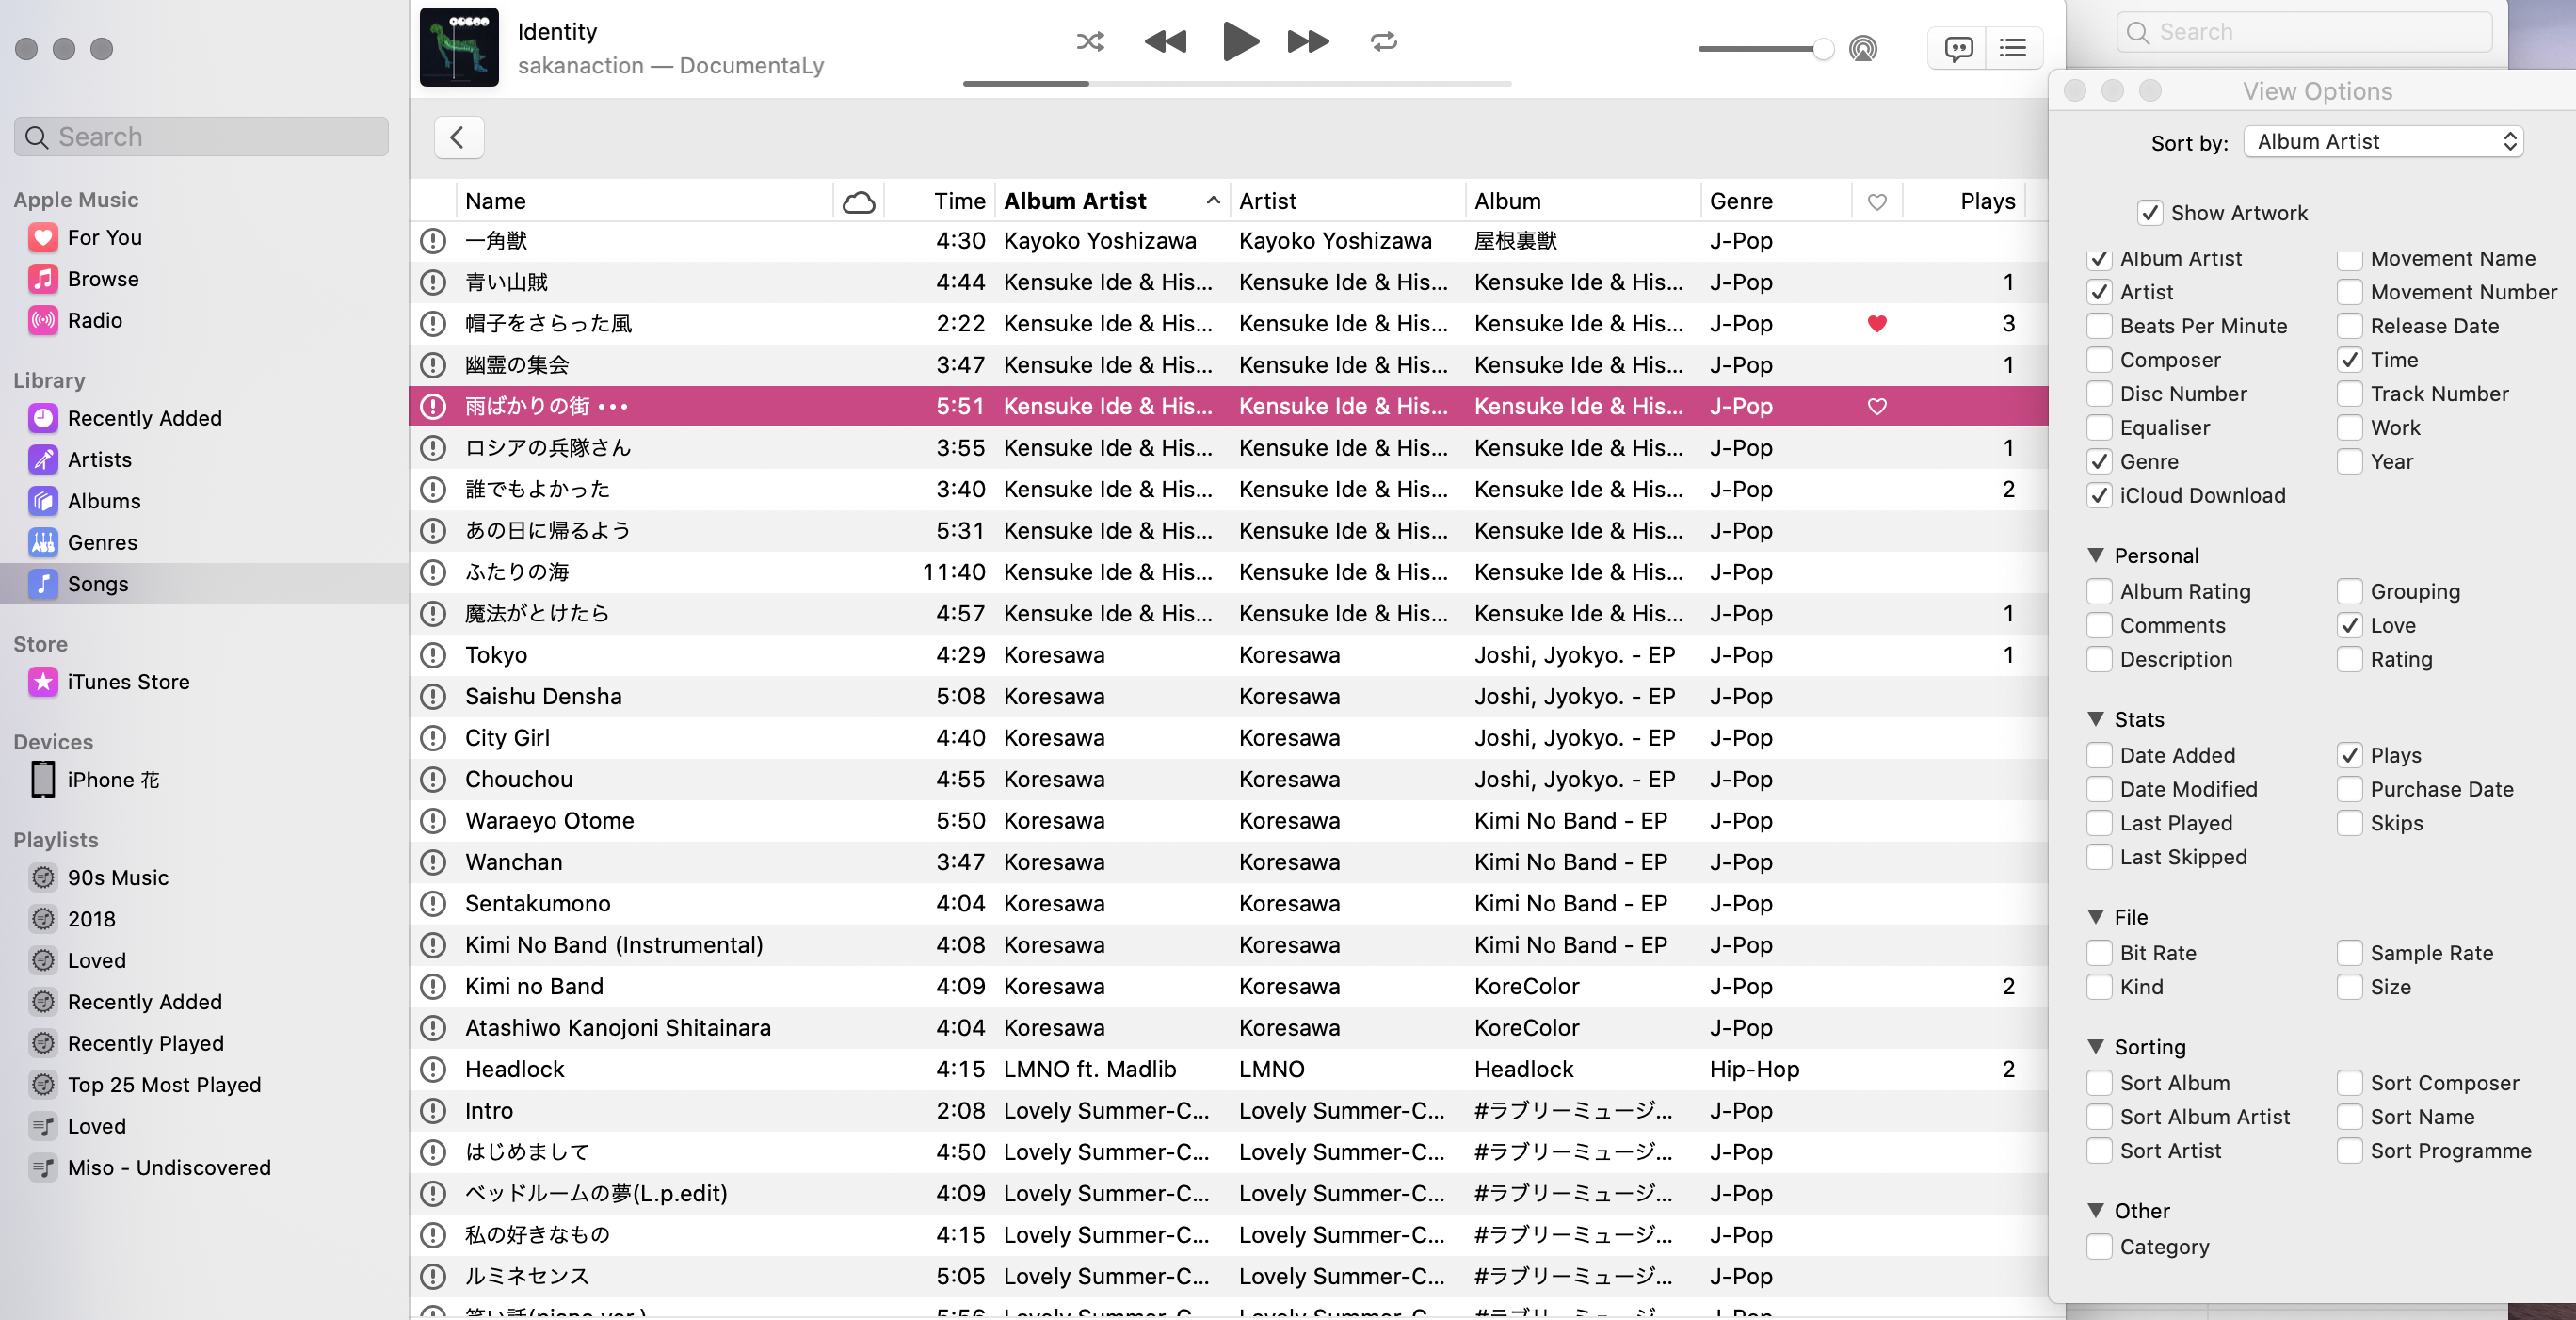Viewport: 2576px width, 1320px height.
Task: Click the back chevron button
Action: (458, 137)
